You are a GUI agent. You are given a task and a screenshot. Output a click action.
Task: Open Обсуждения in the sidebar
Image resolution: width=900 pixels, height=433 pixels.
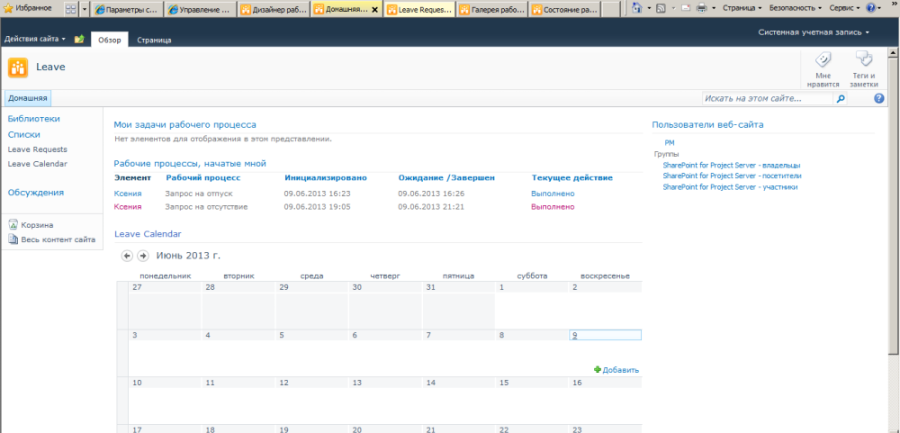click(36, 192)
